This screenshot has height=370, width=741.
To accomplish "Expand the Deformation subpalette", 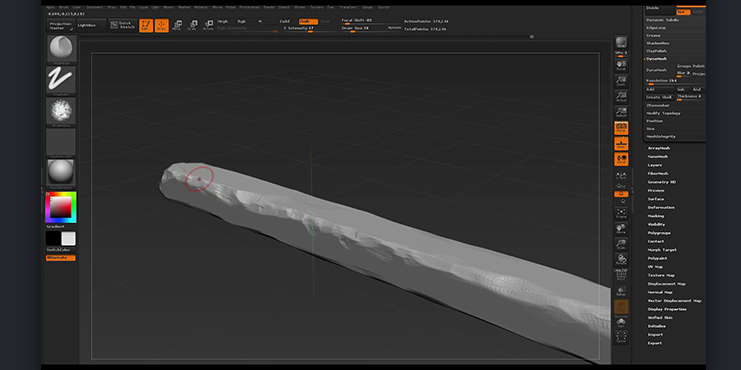I will click(661, 207).
